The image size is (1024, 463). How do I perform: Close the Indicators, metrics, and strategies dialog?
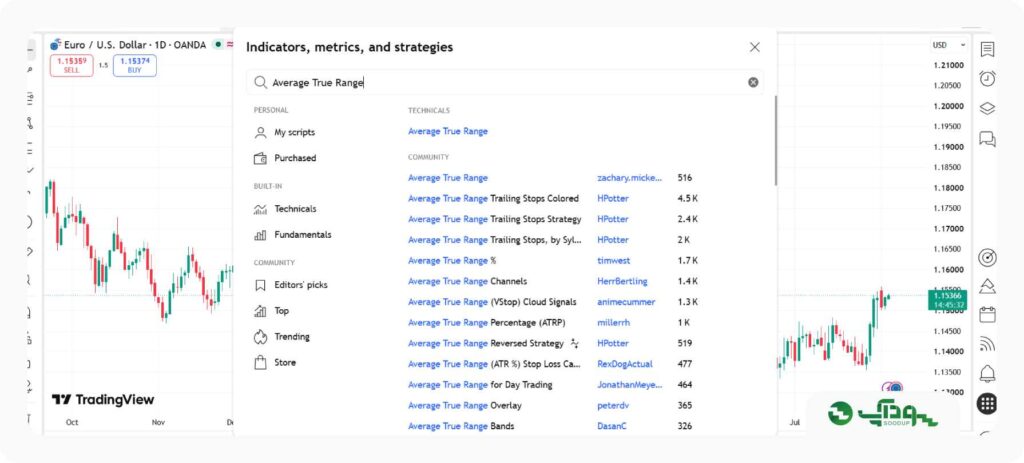point(754,47)
